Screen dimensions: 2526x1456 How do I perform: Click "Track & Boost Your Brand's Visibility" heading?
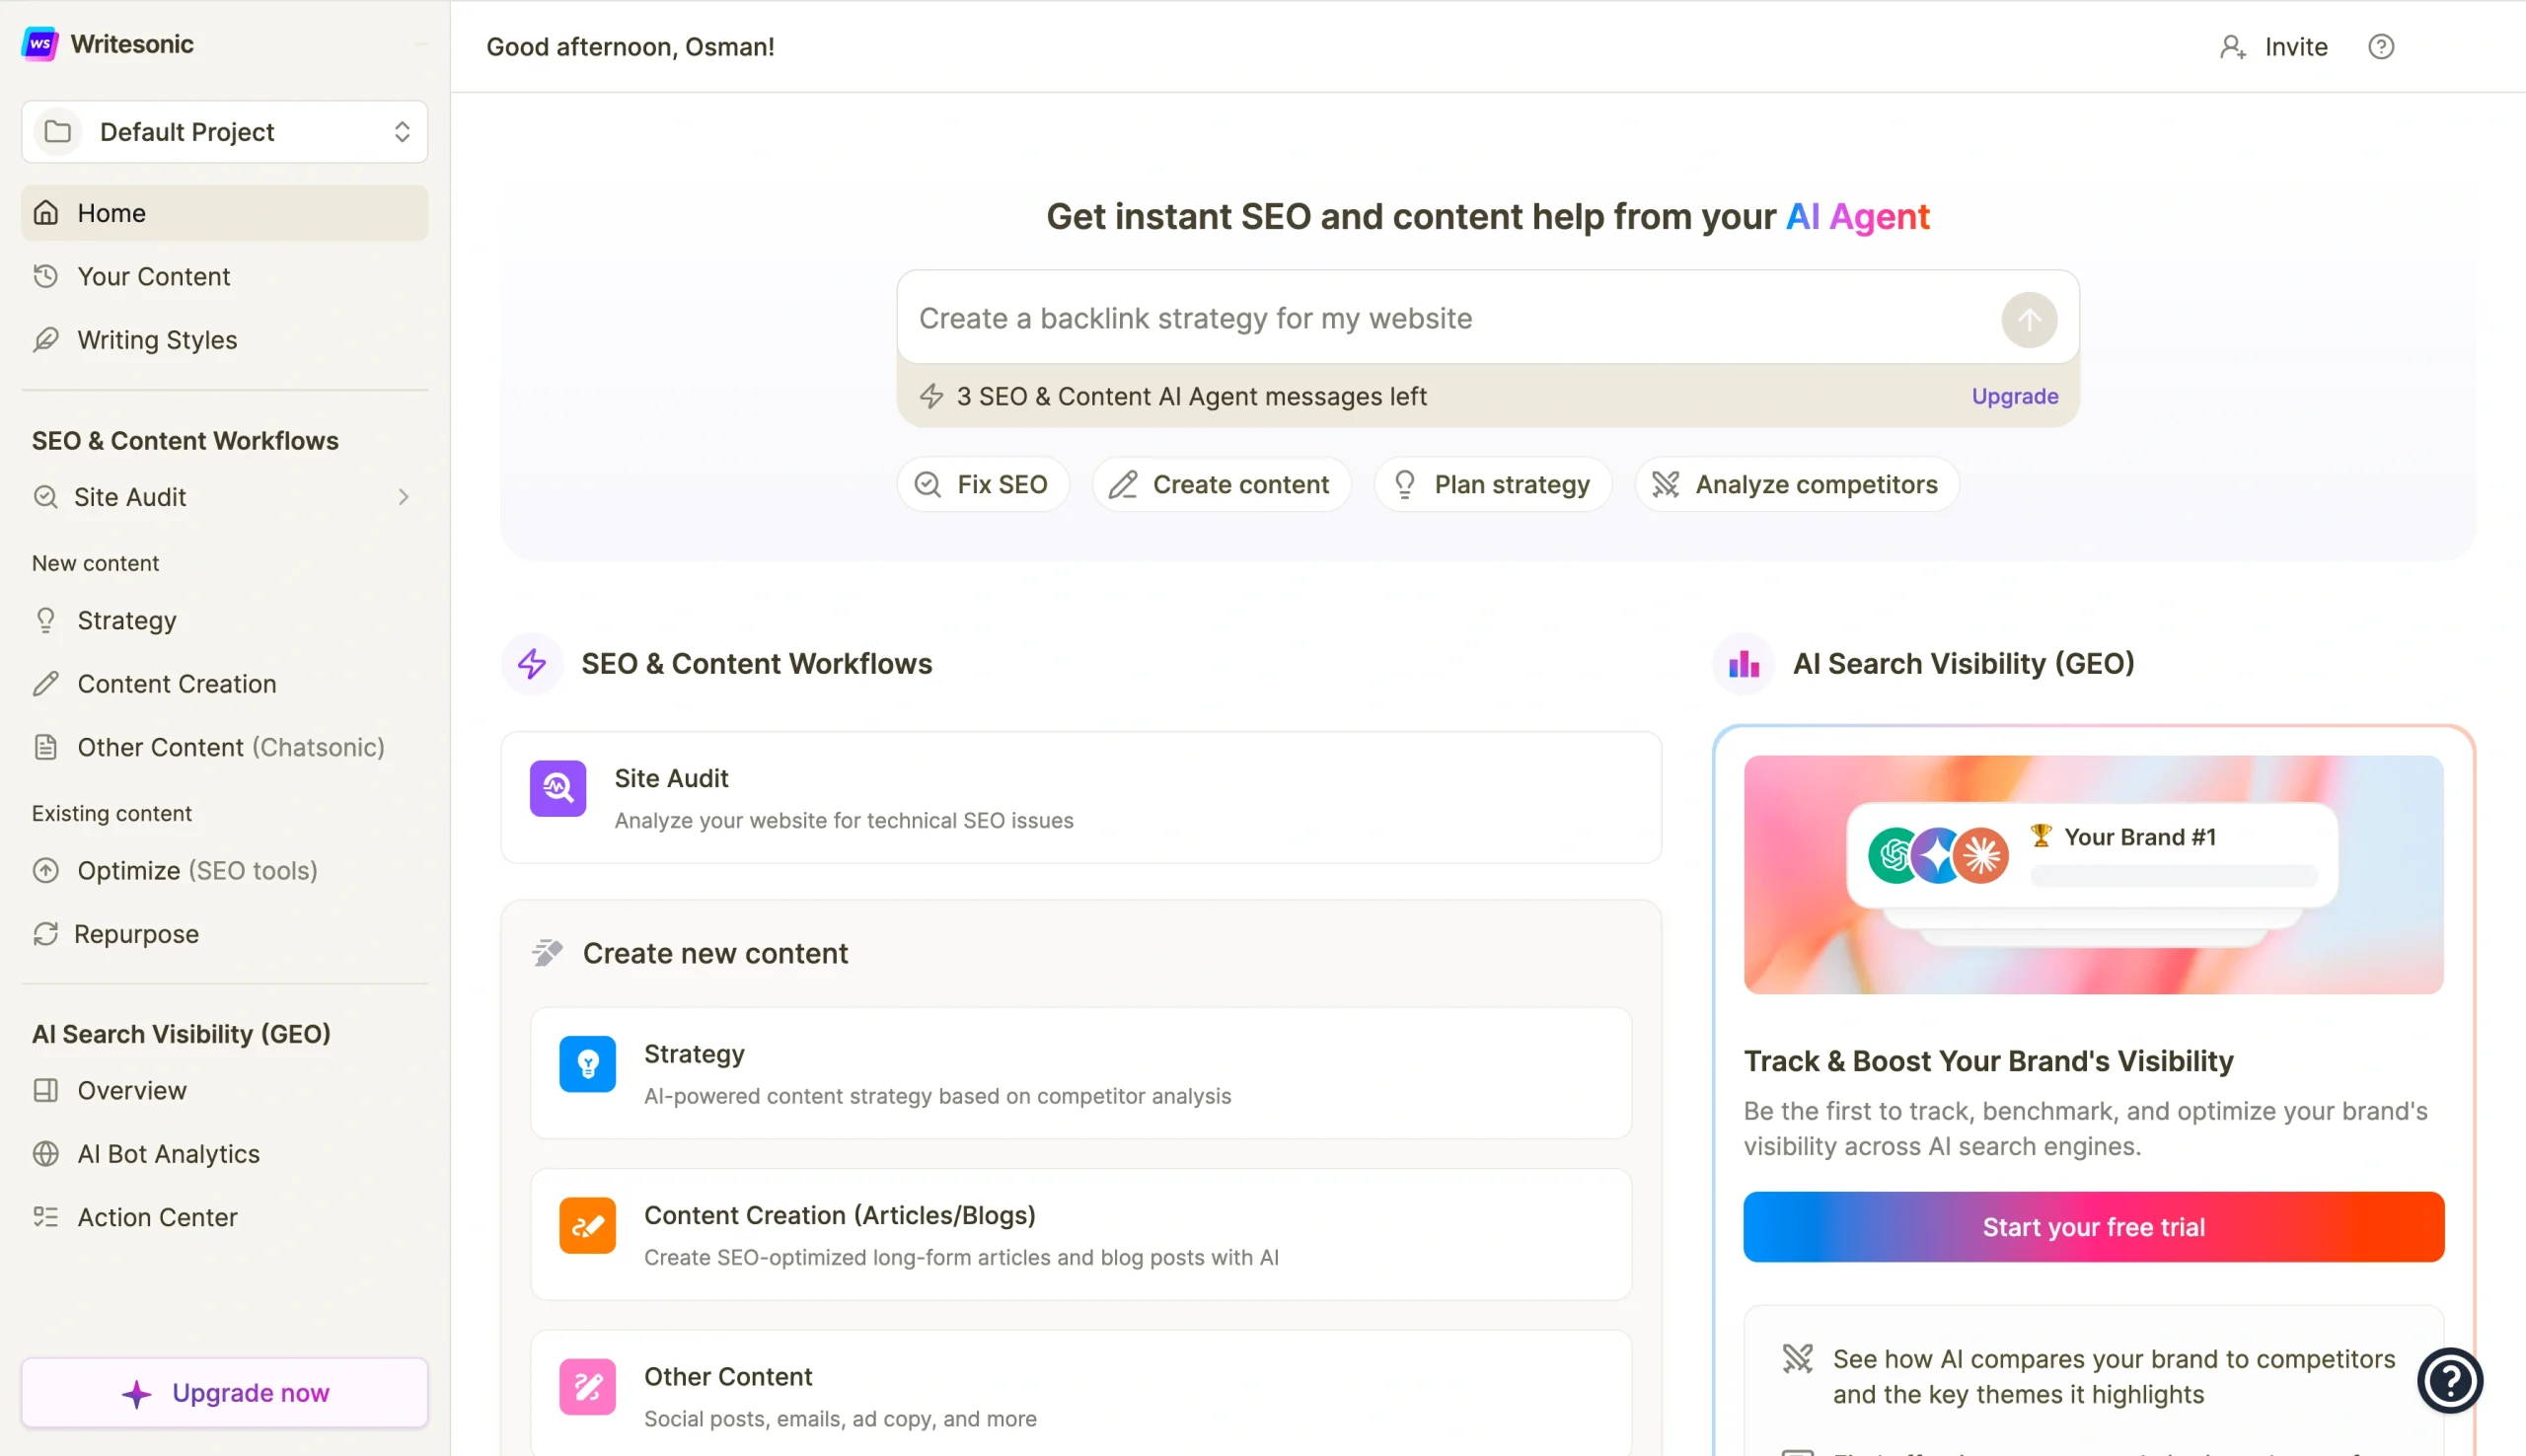point(1988,1061)
